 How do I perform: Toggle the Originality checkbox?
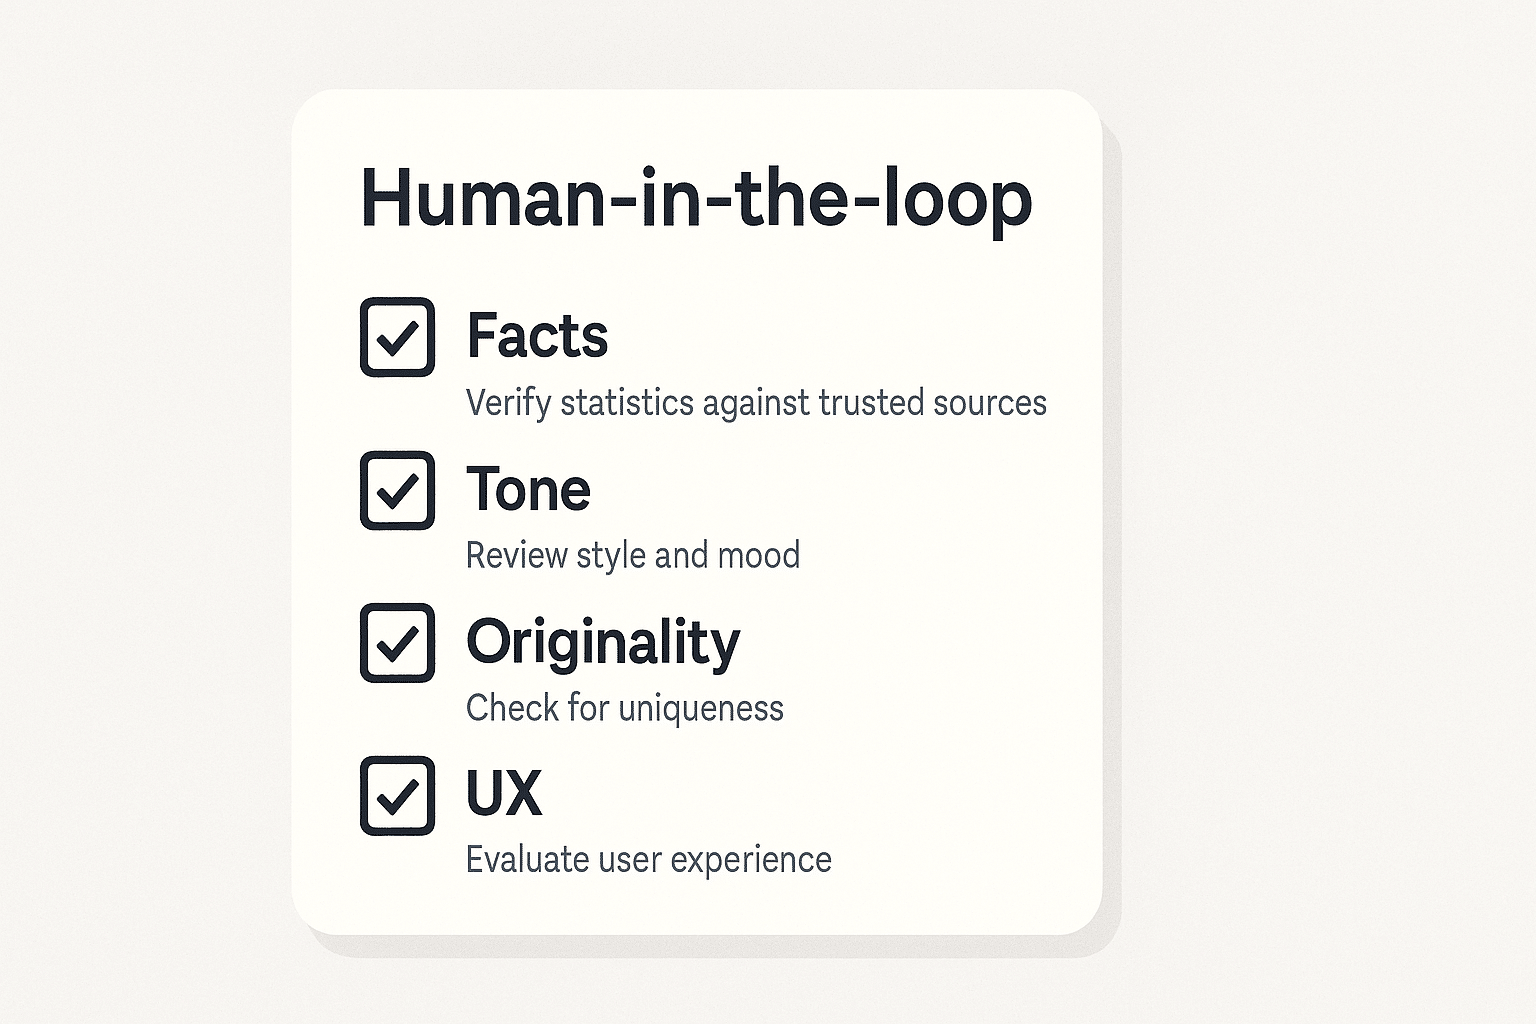(x=397, y=643)
